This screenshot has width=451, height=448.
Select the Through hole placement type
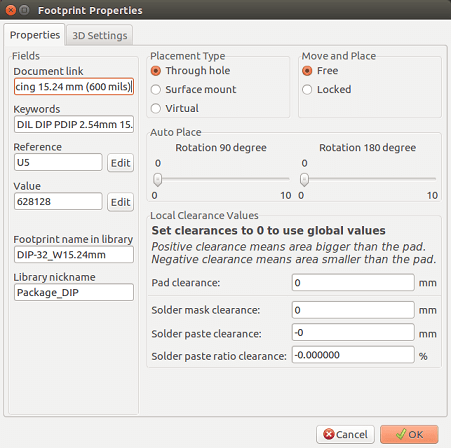190,71
